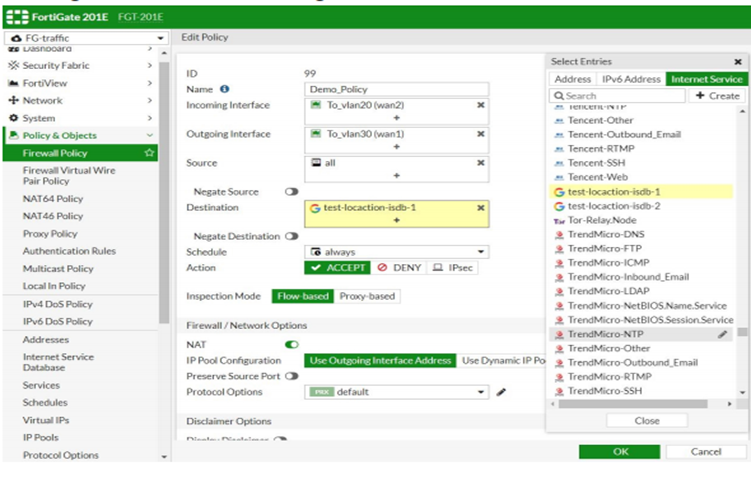Viewport: 751px width, 477px height.
Task: Click the star icon on Firewall Policy
Action: pyautogui.click(x=149, y=153)
